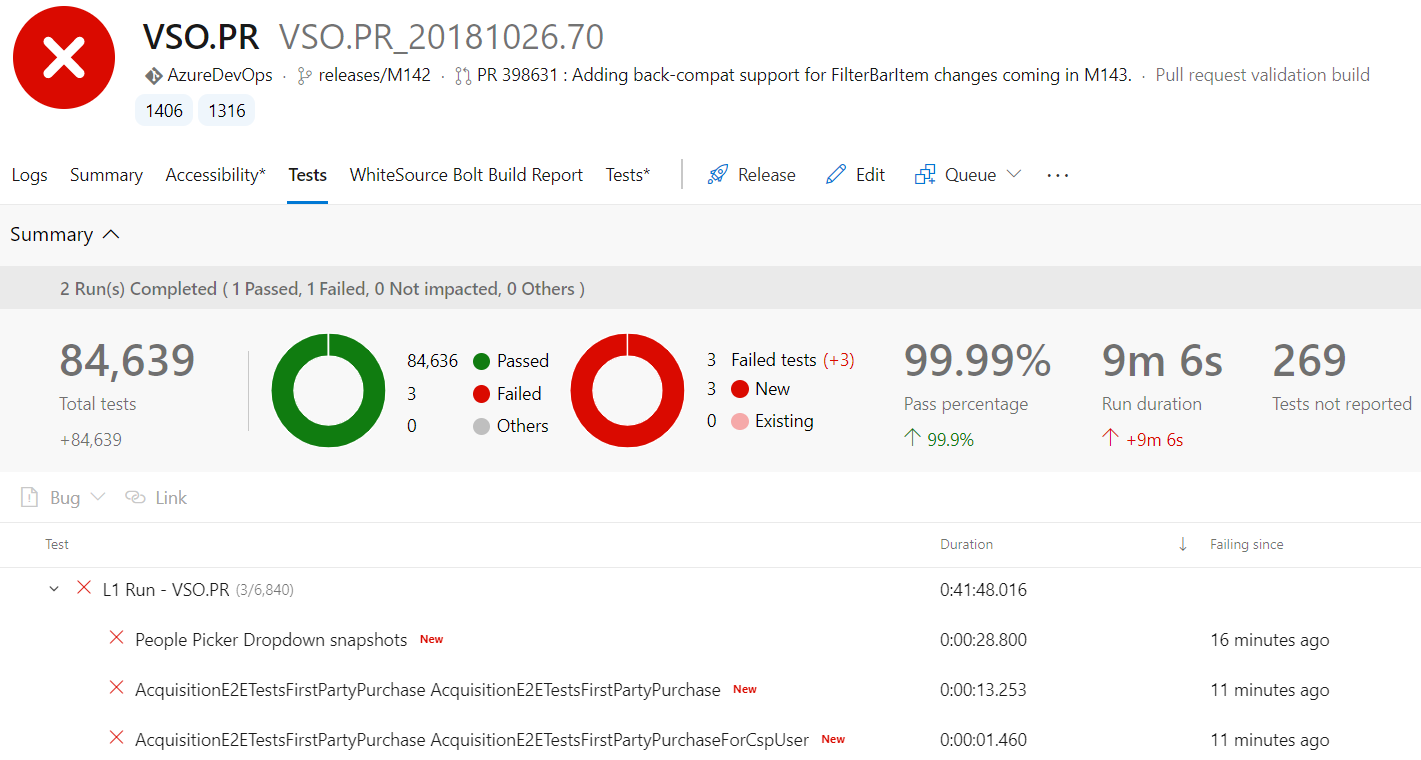Select the Tests tab

coord(308,175)
